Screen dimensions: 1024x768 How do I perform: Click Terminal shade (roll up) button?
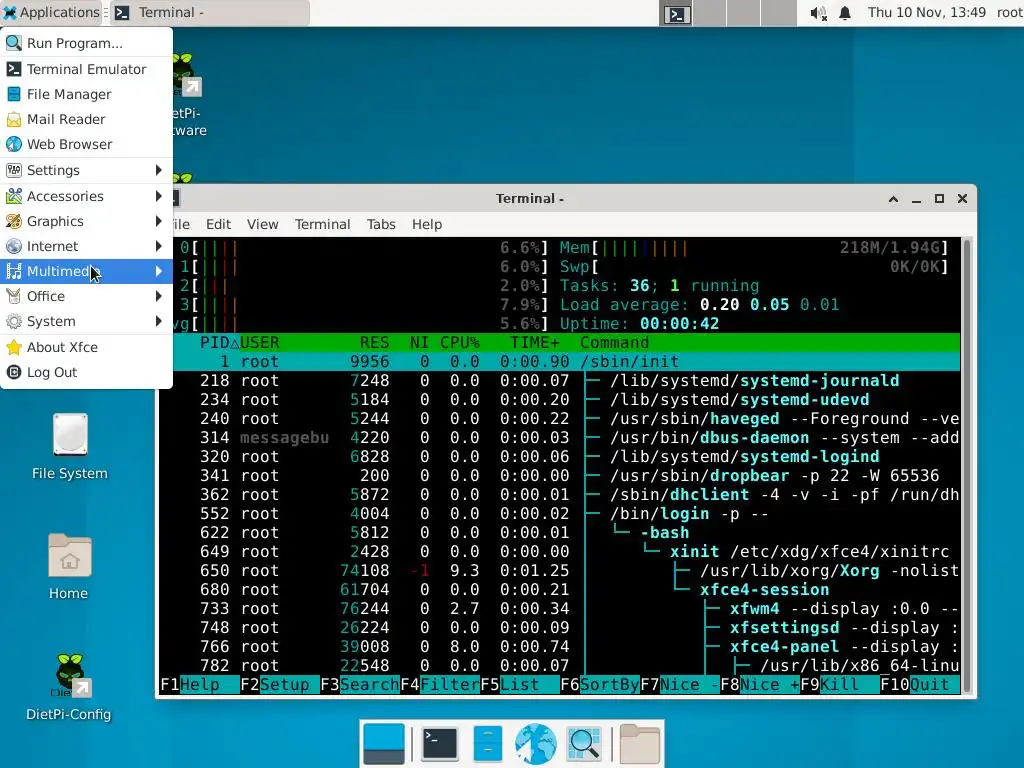pyautogui.click(x=893, y=199)
